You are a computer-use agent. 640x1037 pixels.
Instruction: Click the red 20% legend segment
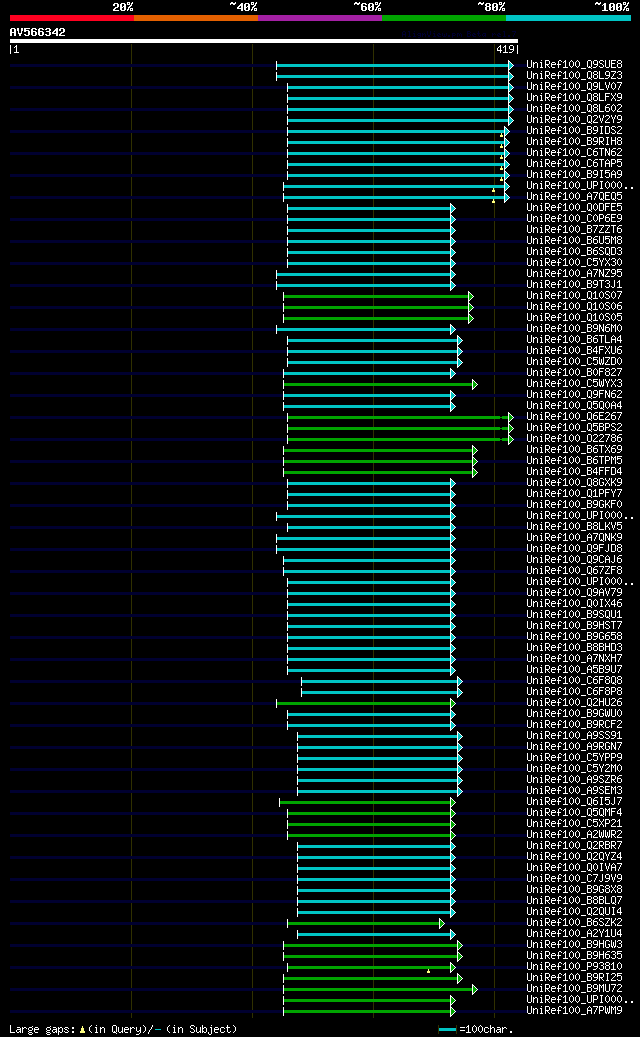coord(71,18)
